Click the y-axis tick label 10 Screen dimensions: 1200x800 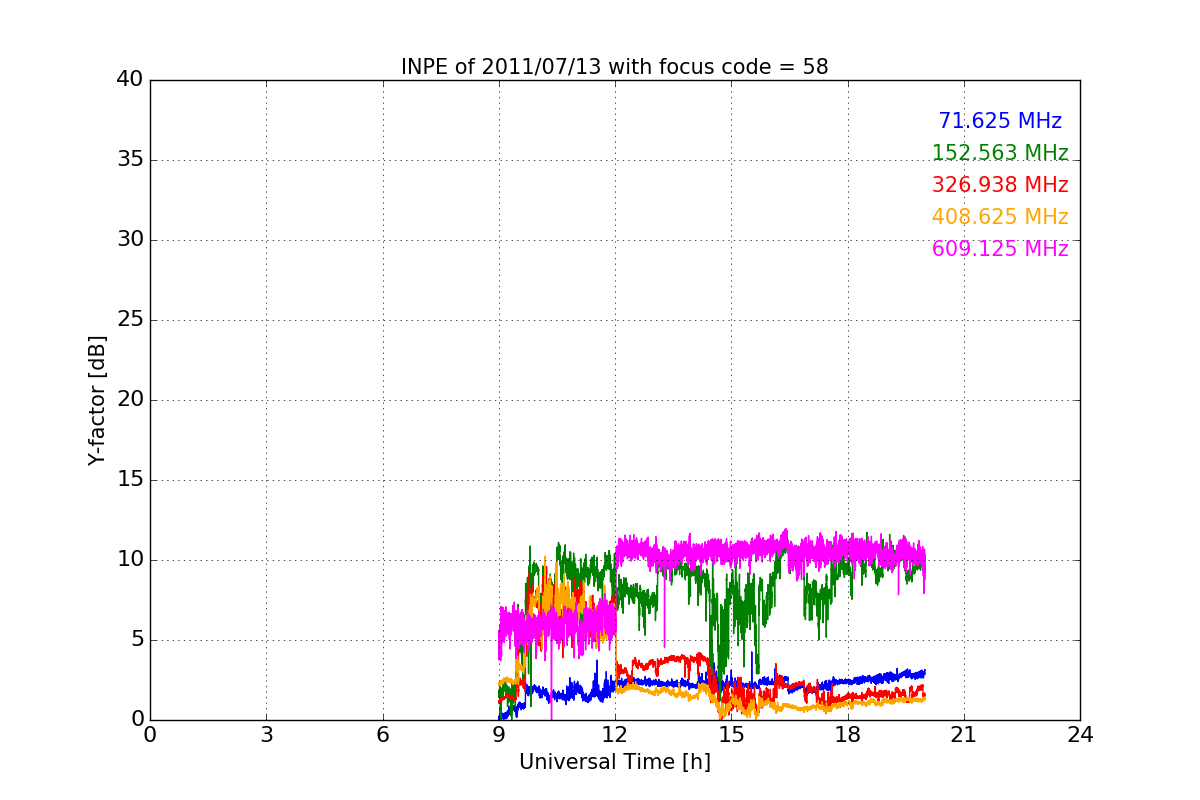click(x=130, y=560)
